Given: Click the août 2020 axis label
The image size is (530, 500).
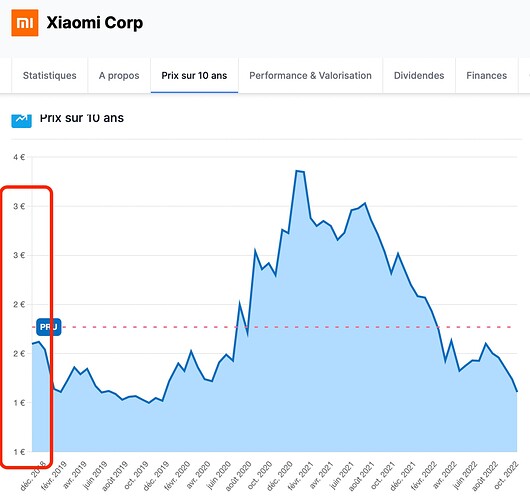Looking at the screenshot, I should coord(239,476).
